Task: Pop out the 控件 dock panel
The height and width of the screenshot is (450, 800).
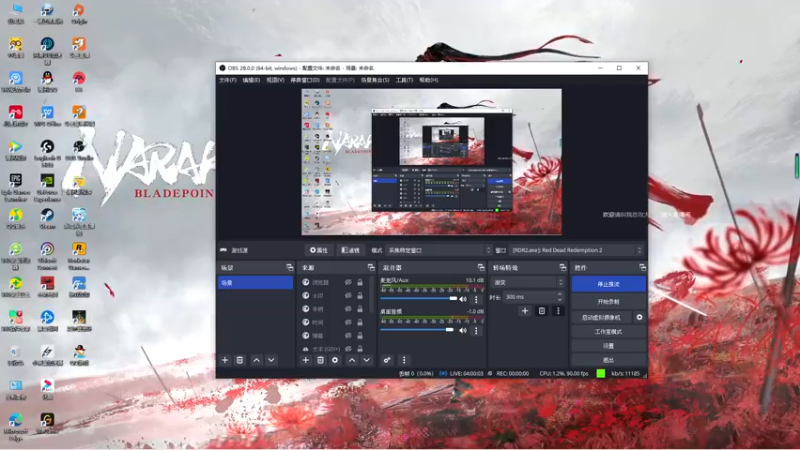Action: [642, 267]
